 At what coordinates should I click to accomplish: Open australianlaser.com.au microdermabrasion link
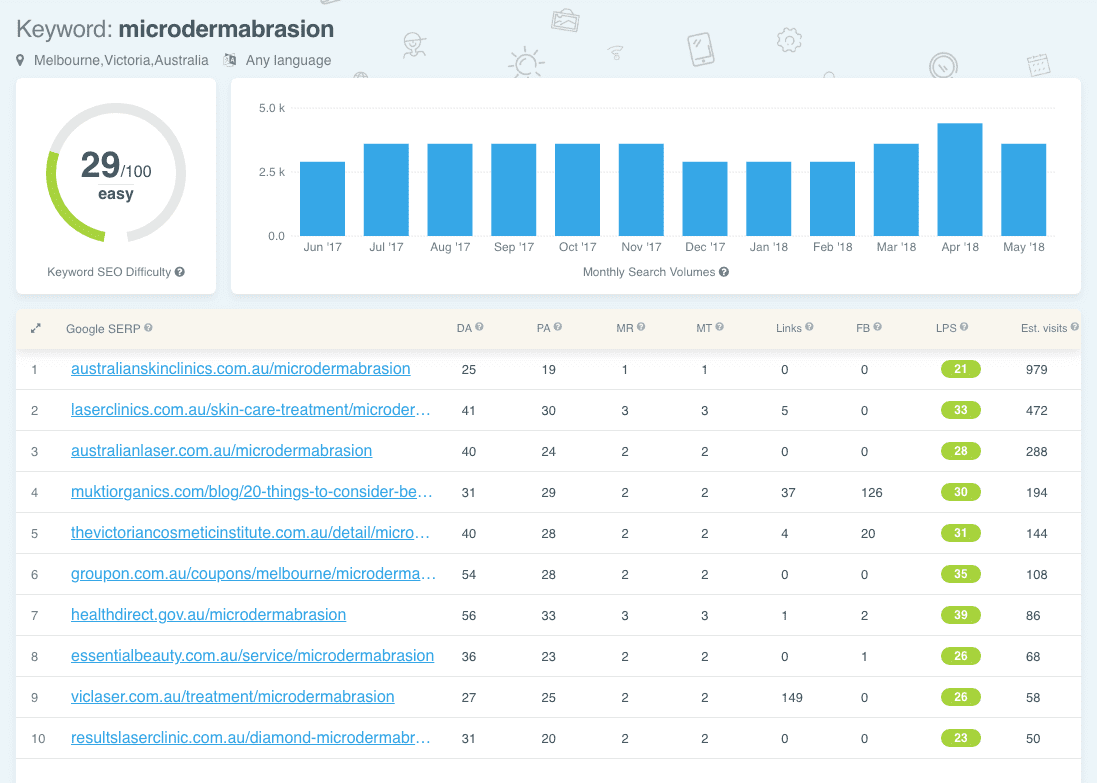click(221, 451)
